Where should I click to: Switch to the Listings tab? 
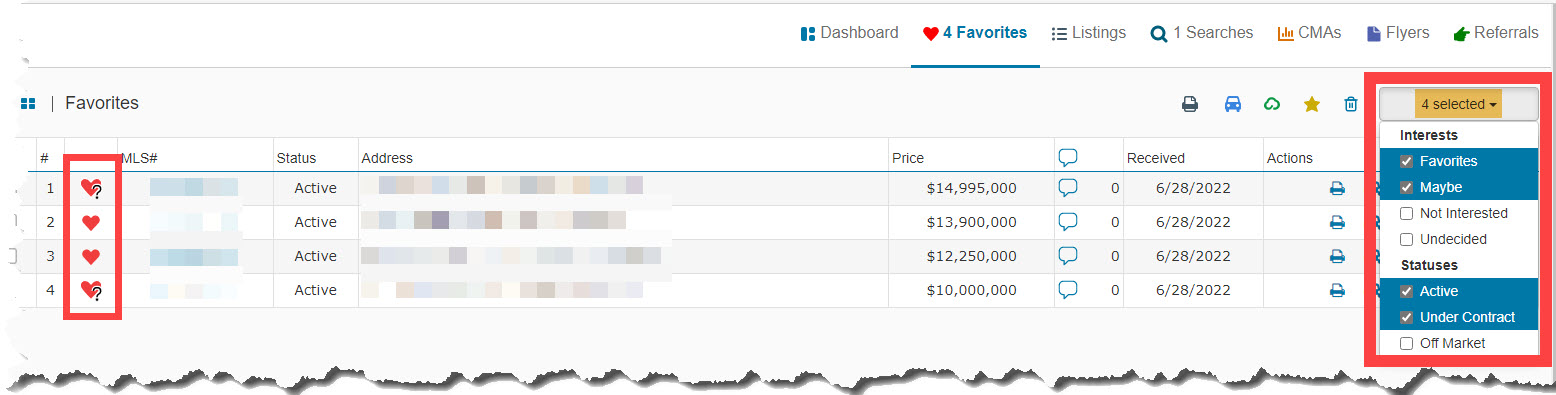[1089, 33]
